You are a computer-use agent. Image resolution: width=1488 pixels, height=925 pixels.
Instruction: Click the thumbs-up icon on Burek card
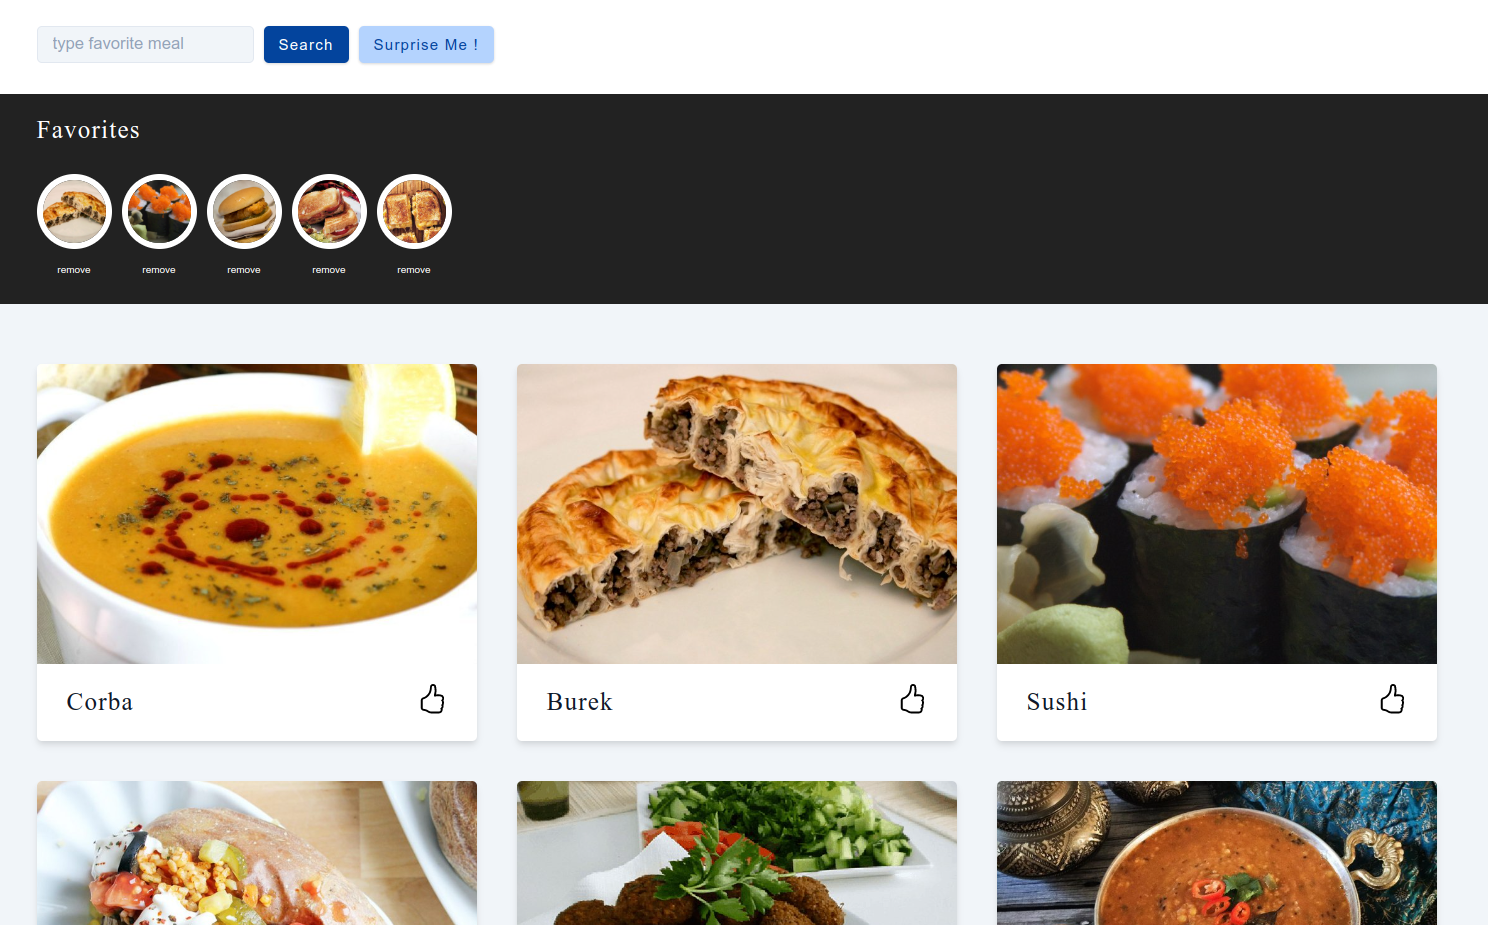912,699
